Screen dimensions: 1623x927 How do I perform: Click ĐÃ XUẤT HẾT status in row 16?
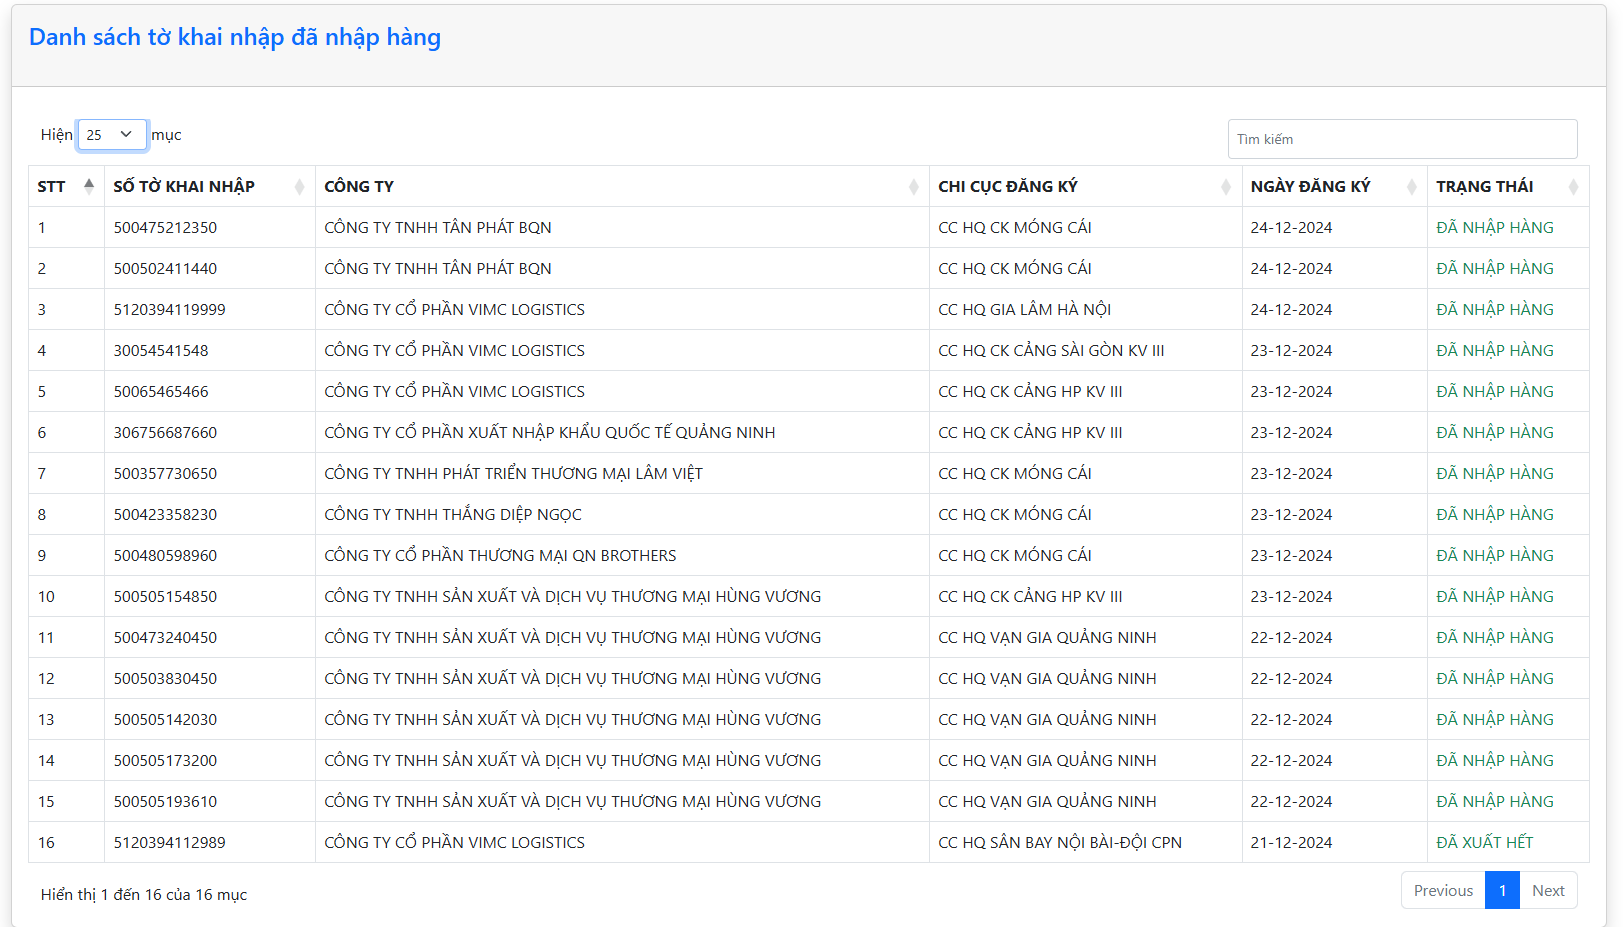click(1484, 843)
